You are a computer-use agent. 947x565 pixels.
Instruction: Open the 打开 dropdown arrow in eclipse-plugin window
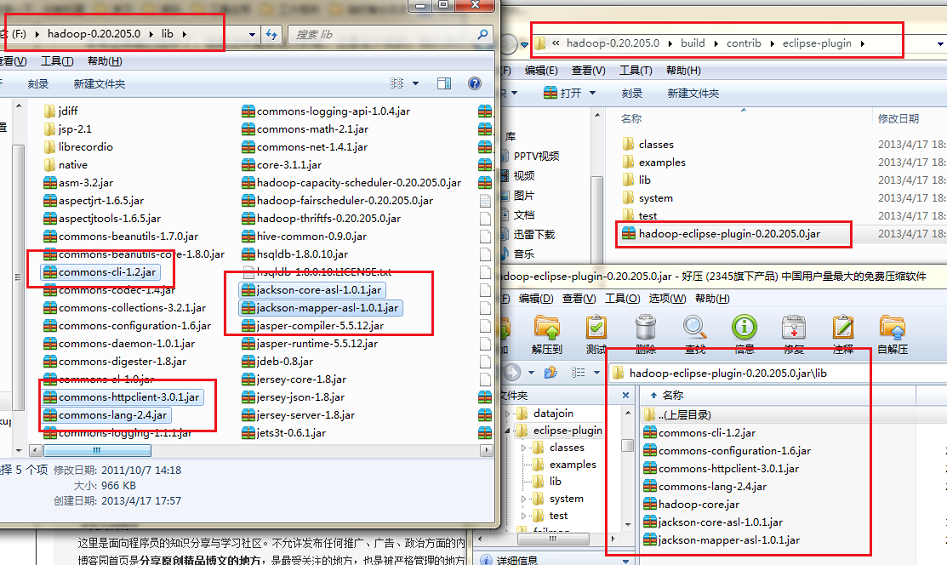pos(592,93)
